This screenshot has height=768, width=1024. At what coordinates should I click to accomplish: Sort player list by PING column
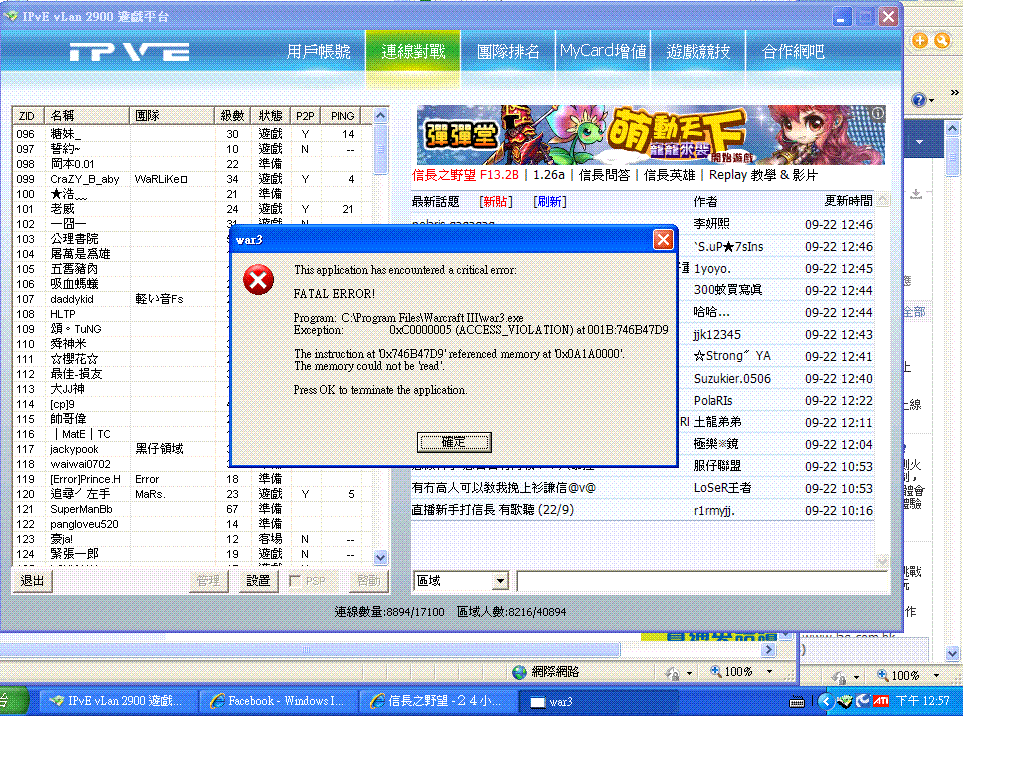343,116
